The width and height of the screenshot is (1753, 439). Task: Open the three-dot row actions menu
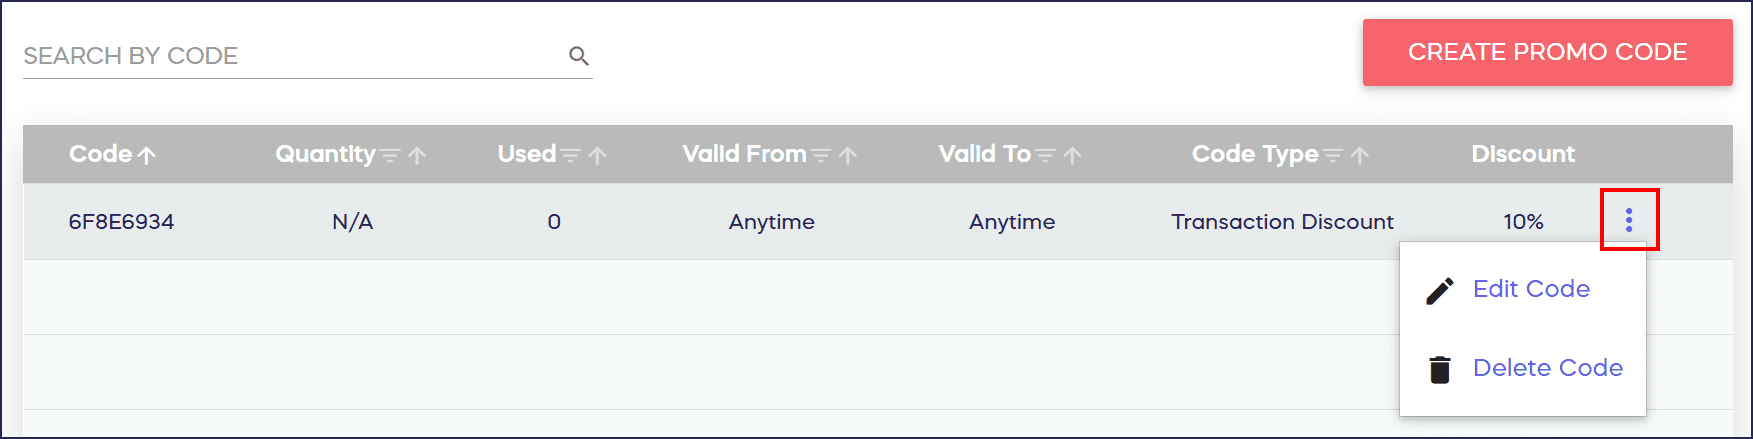[1629, 220]
